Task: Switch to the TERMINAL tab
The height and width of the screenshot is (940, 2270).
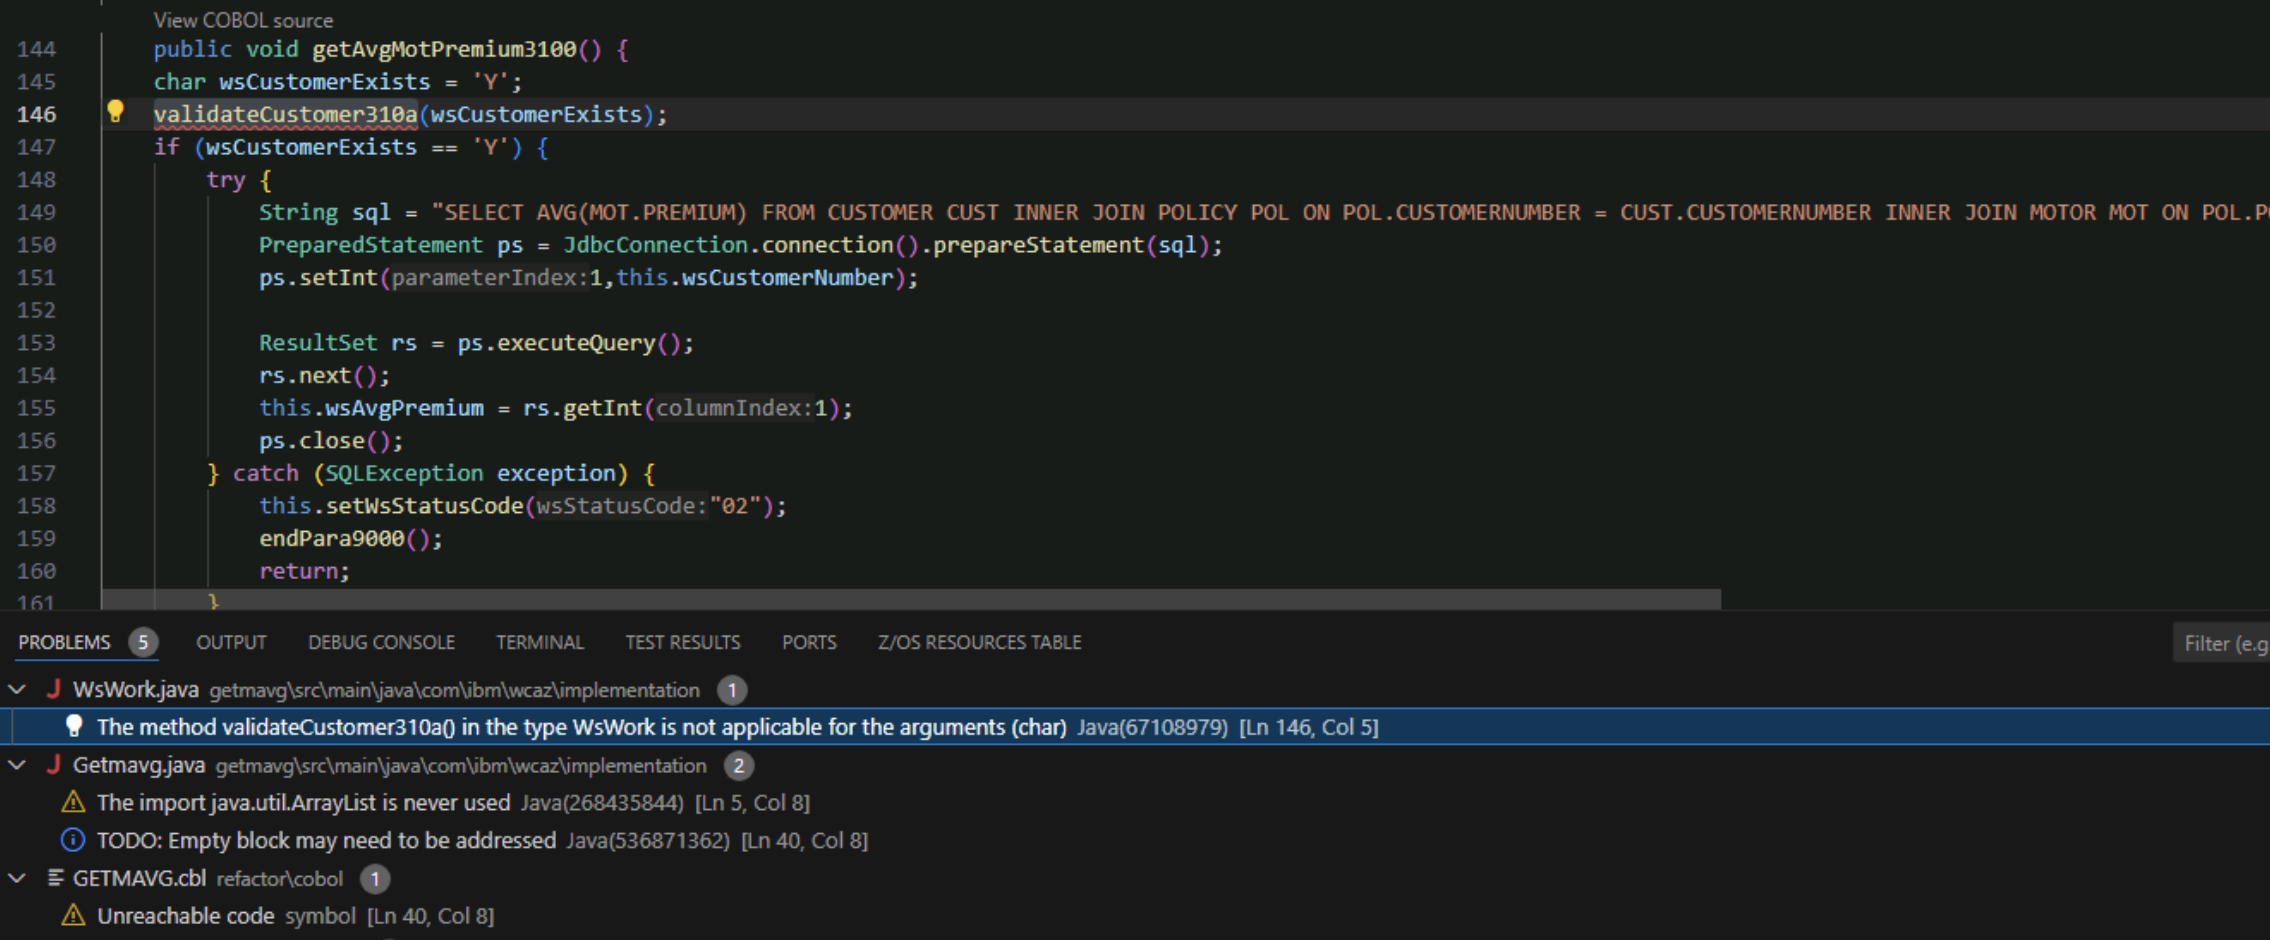Action: click(x=540, y=642)
